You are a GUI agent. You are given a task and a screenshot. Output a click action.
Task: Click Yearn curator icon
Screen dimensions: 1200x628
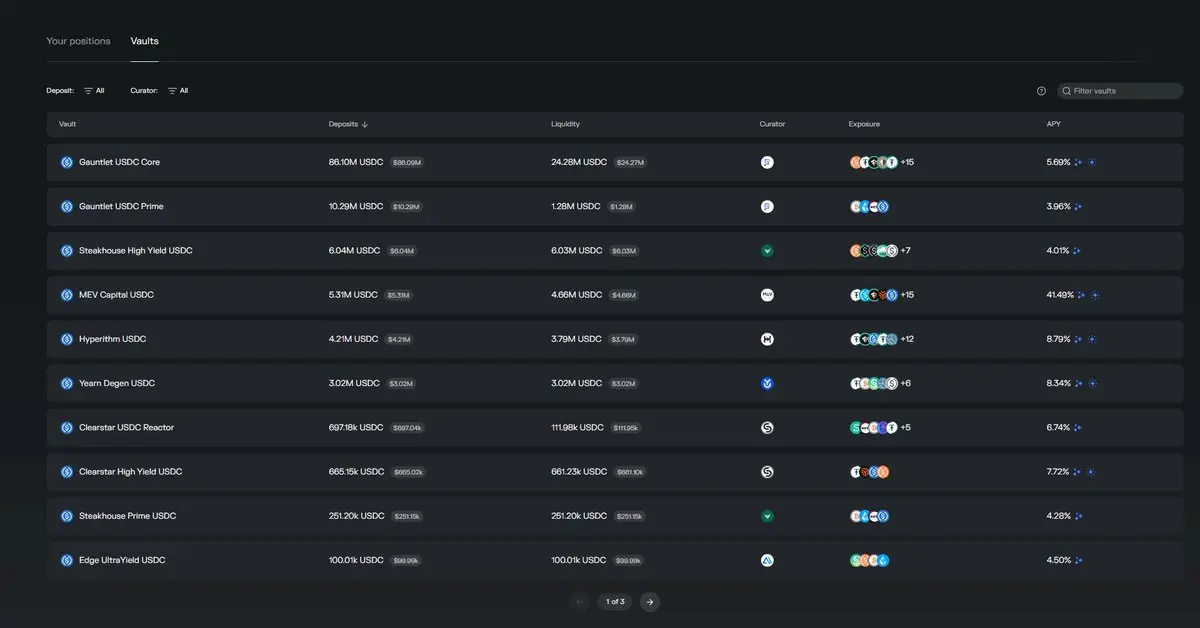(767, 383)
